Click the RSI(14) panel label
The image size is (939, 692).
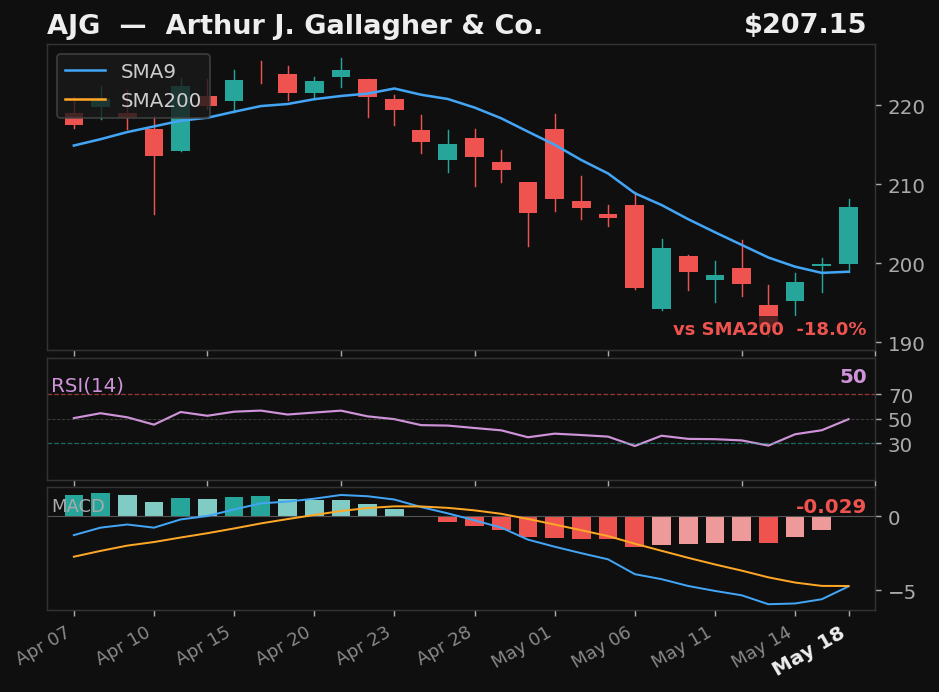click(87, 386)
